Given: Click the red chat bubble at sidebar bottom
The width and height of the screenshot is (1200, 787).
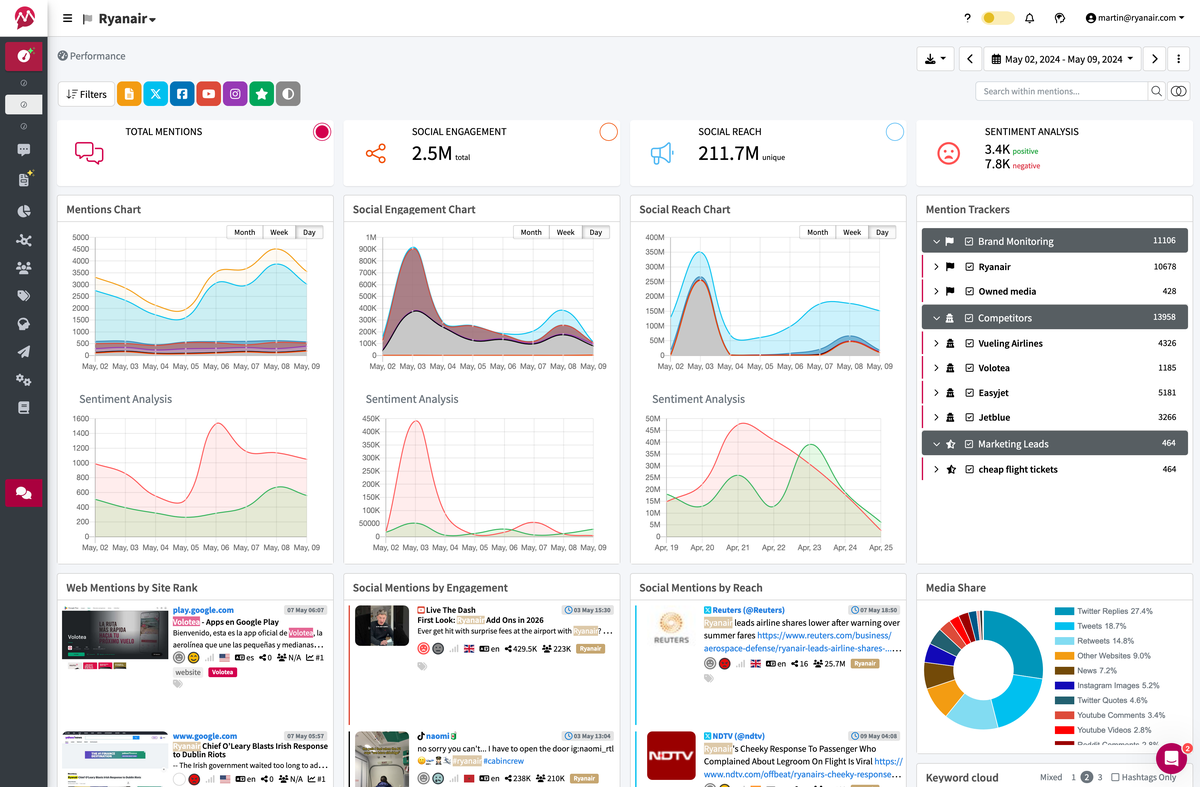Looking at the screenshot, I should tap(24, 493).
